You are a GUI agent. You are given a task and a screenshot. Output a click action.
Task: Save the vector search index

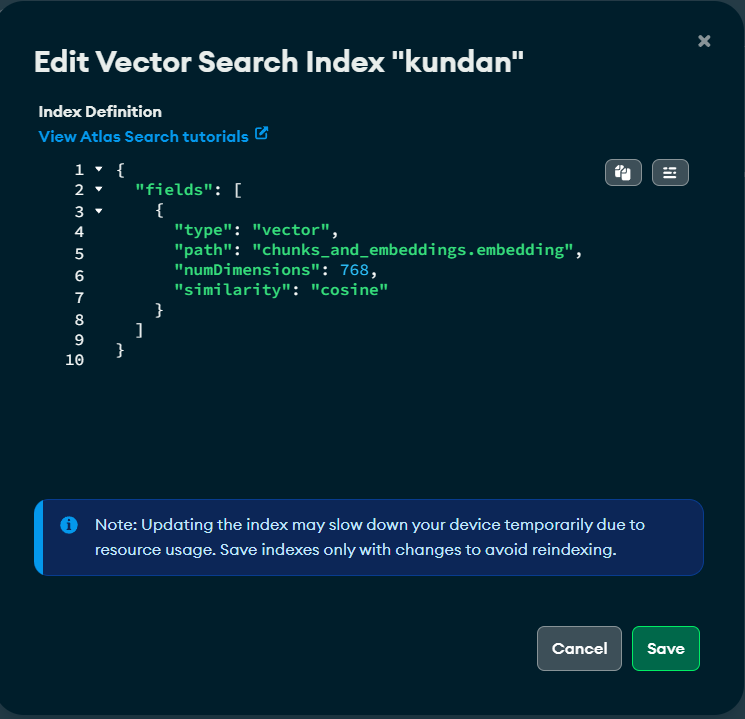click(x=665, y=648)
